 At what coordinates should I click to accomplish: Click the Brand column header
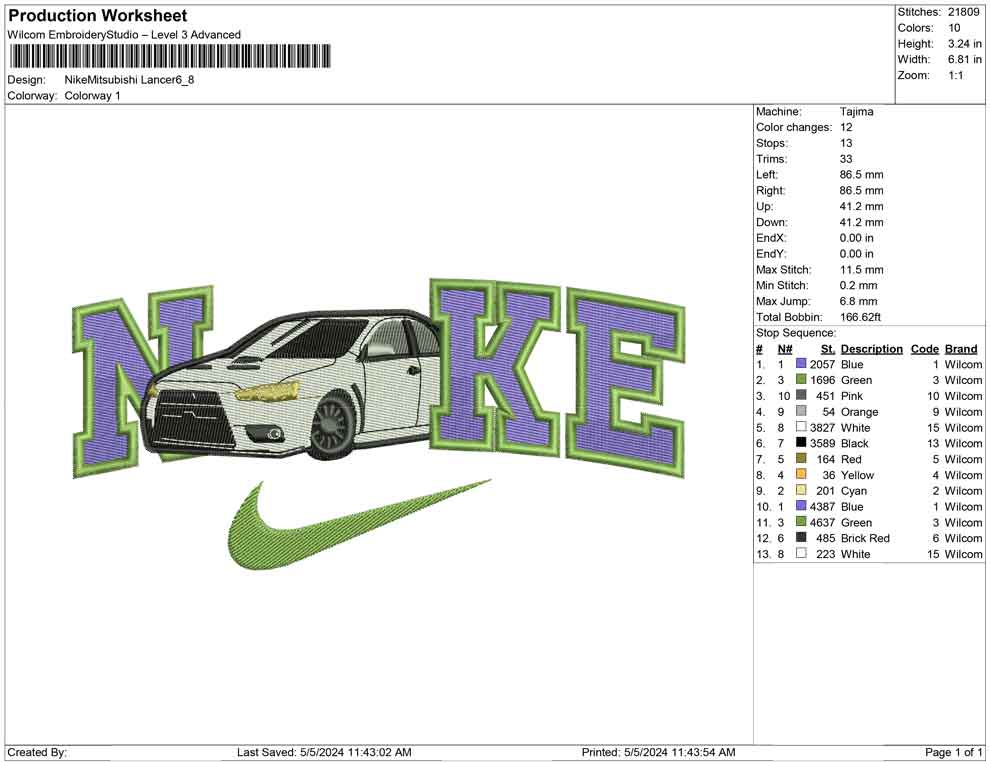pyautogui.click(x=961, y=349)
